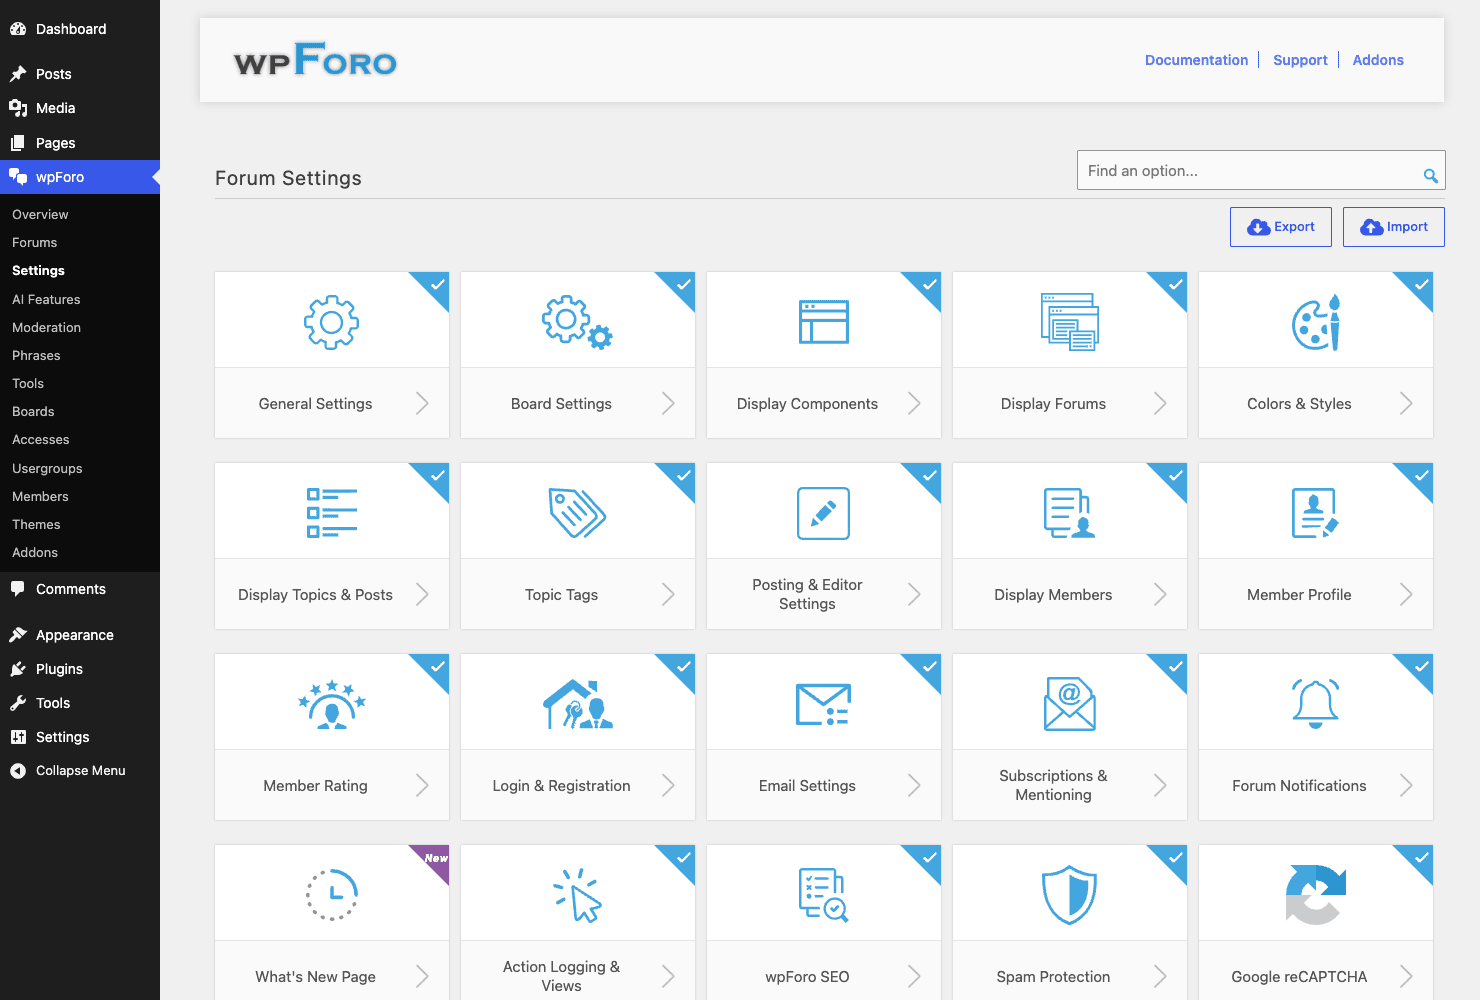
Task: Click the Dashboard gauge icon in sidebar
Action: (x=18, y=29)
